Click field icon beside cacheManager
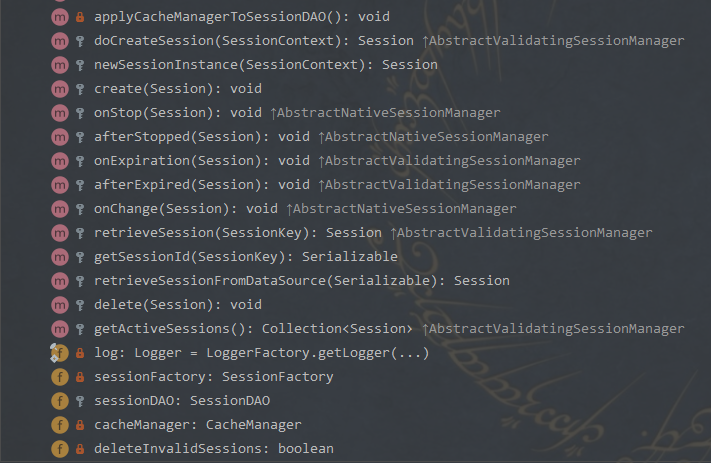 (60, 425)
